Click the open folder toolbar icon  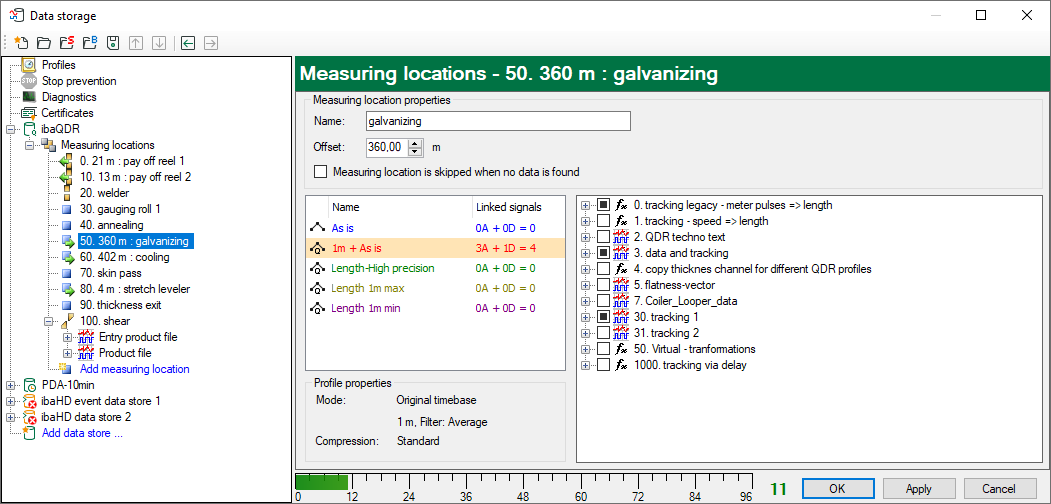coord(44,44)
